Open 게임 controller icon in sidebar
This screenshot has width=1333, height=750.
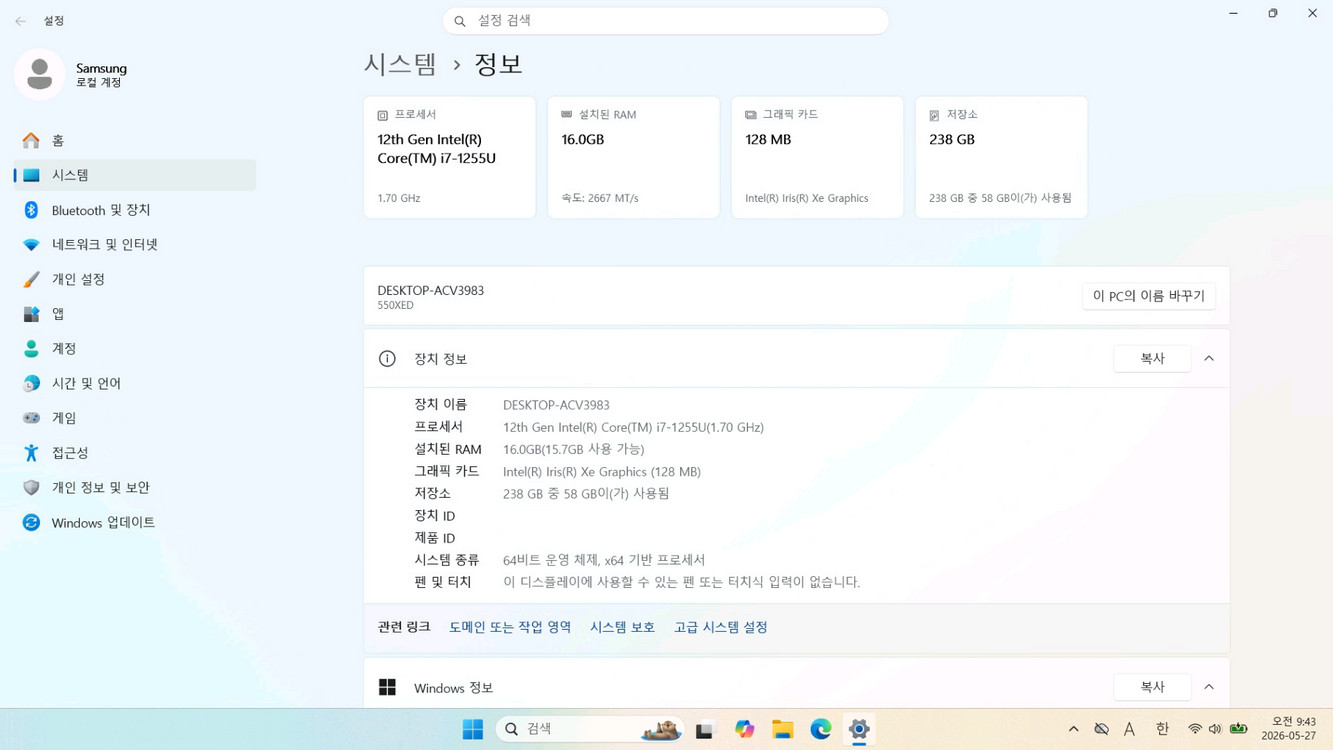tap(32, 418)
